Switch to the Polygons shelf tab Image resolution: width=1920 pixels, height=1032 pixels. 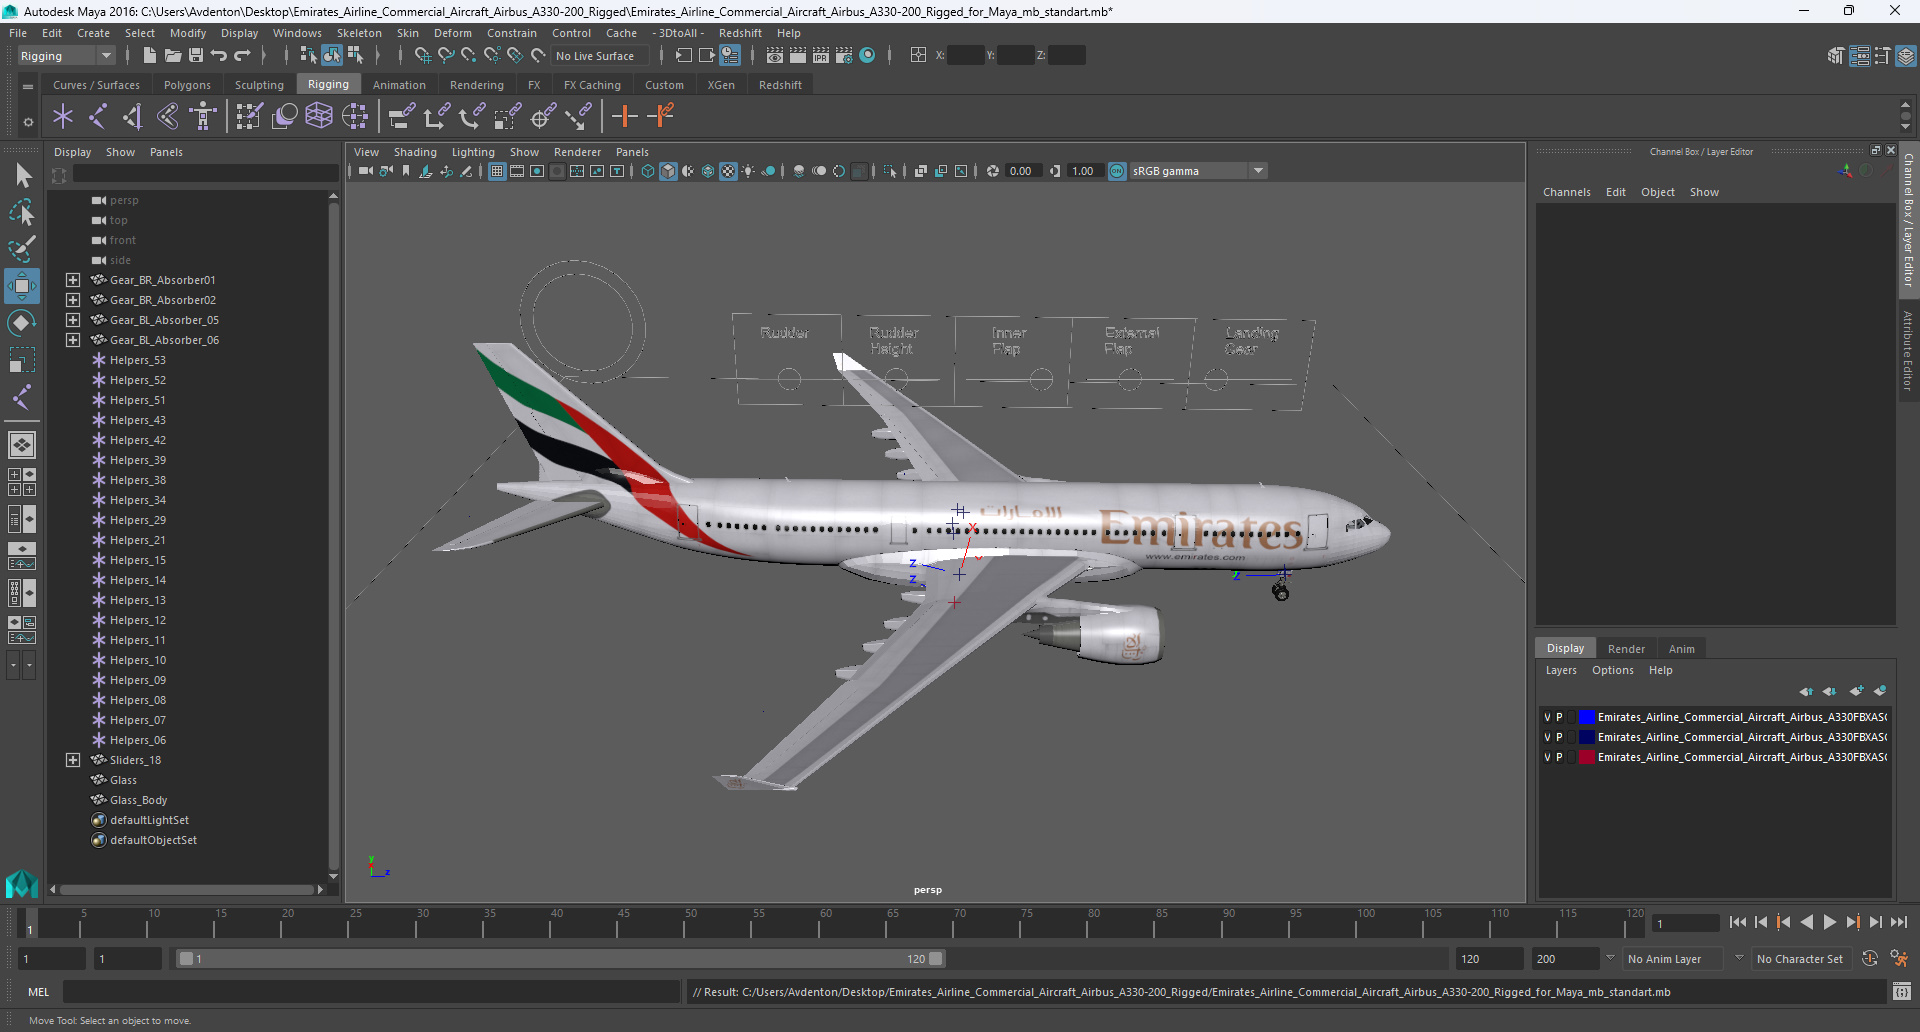click(x=187, y=85)
